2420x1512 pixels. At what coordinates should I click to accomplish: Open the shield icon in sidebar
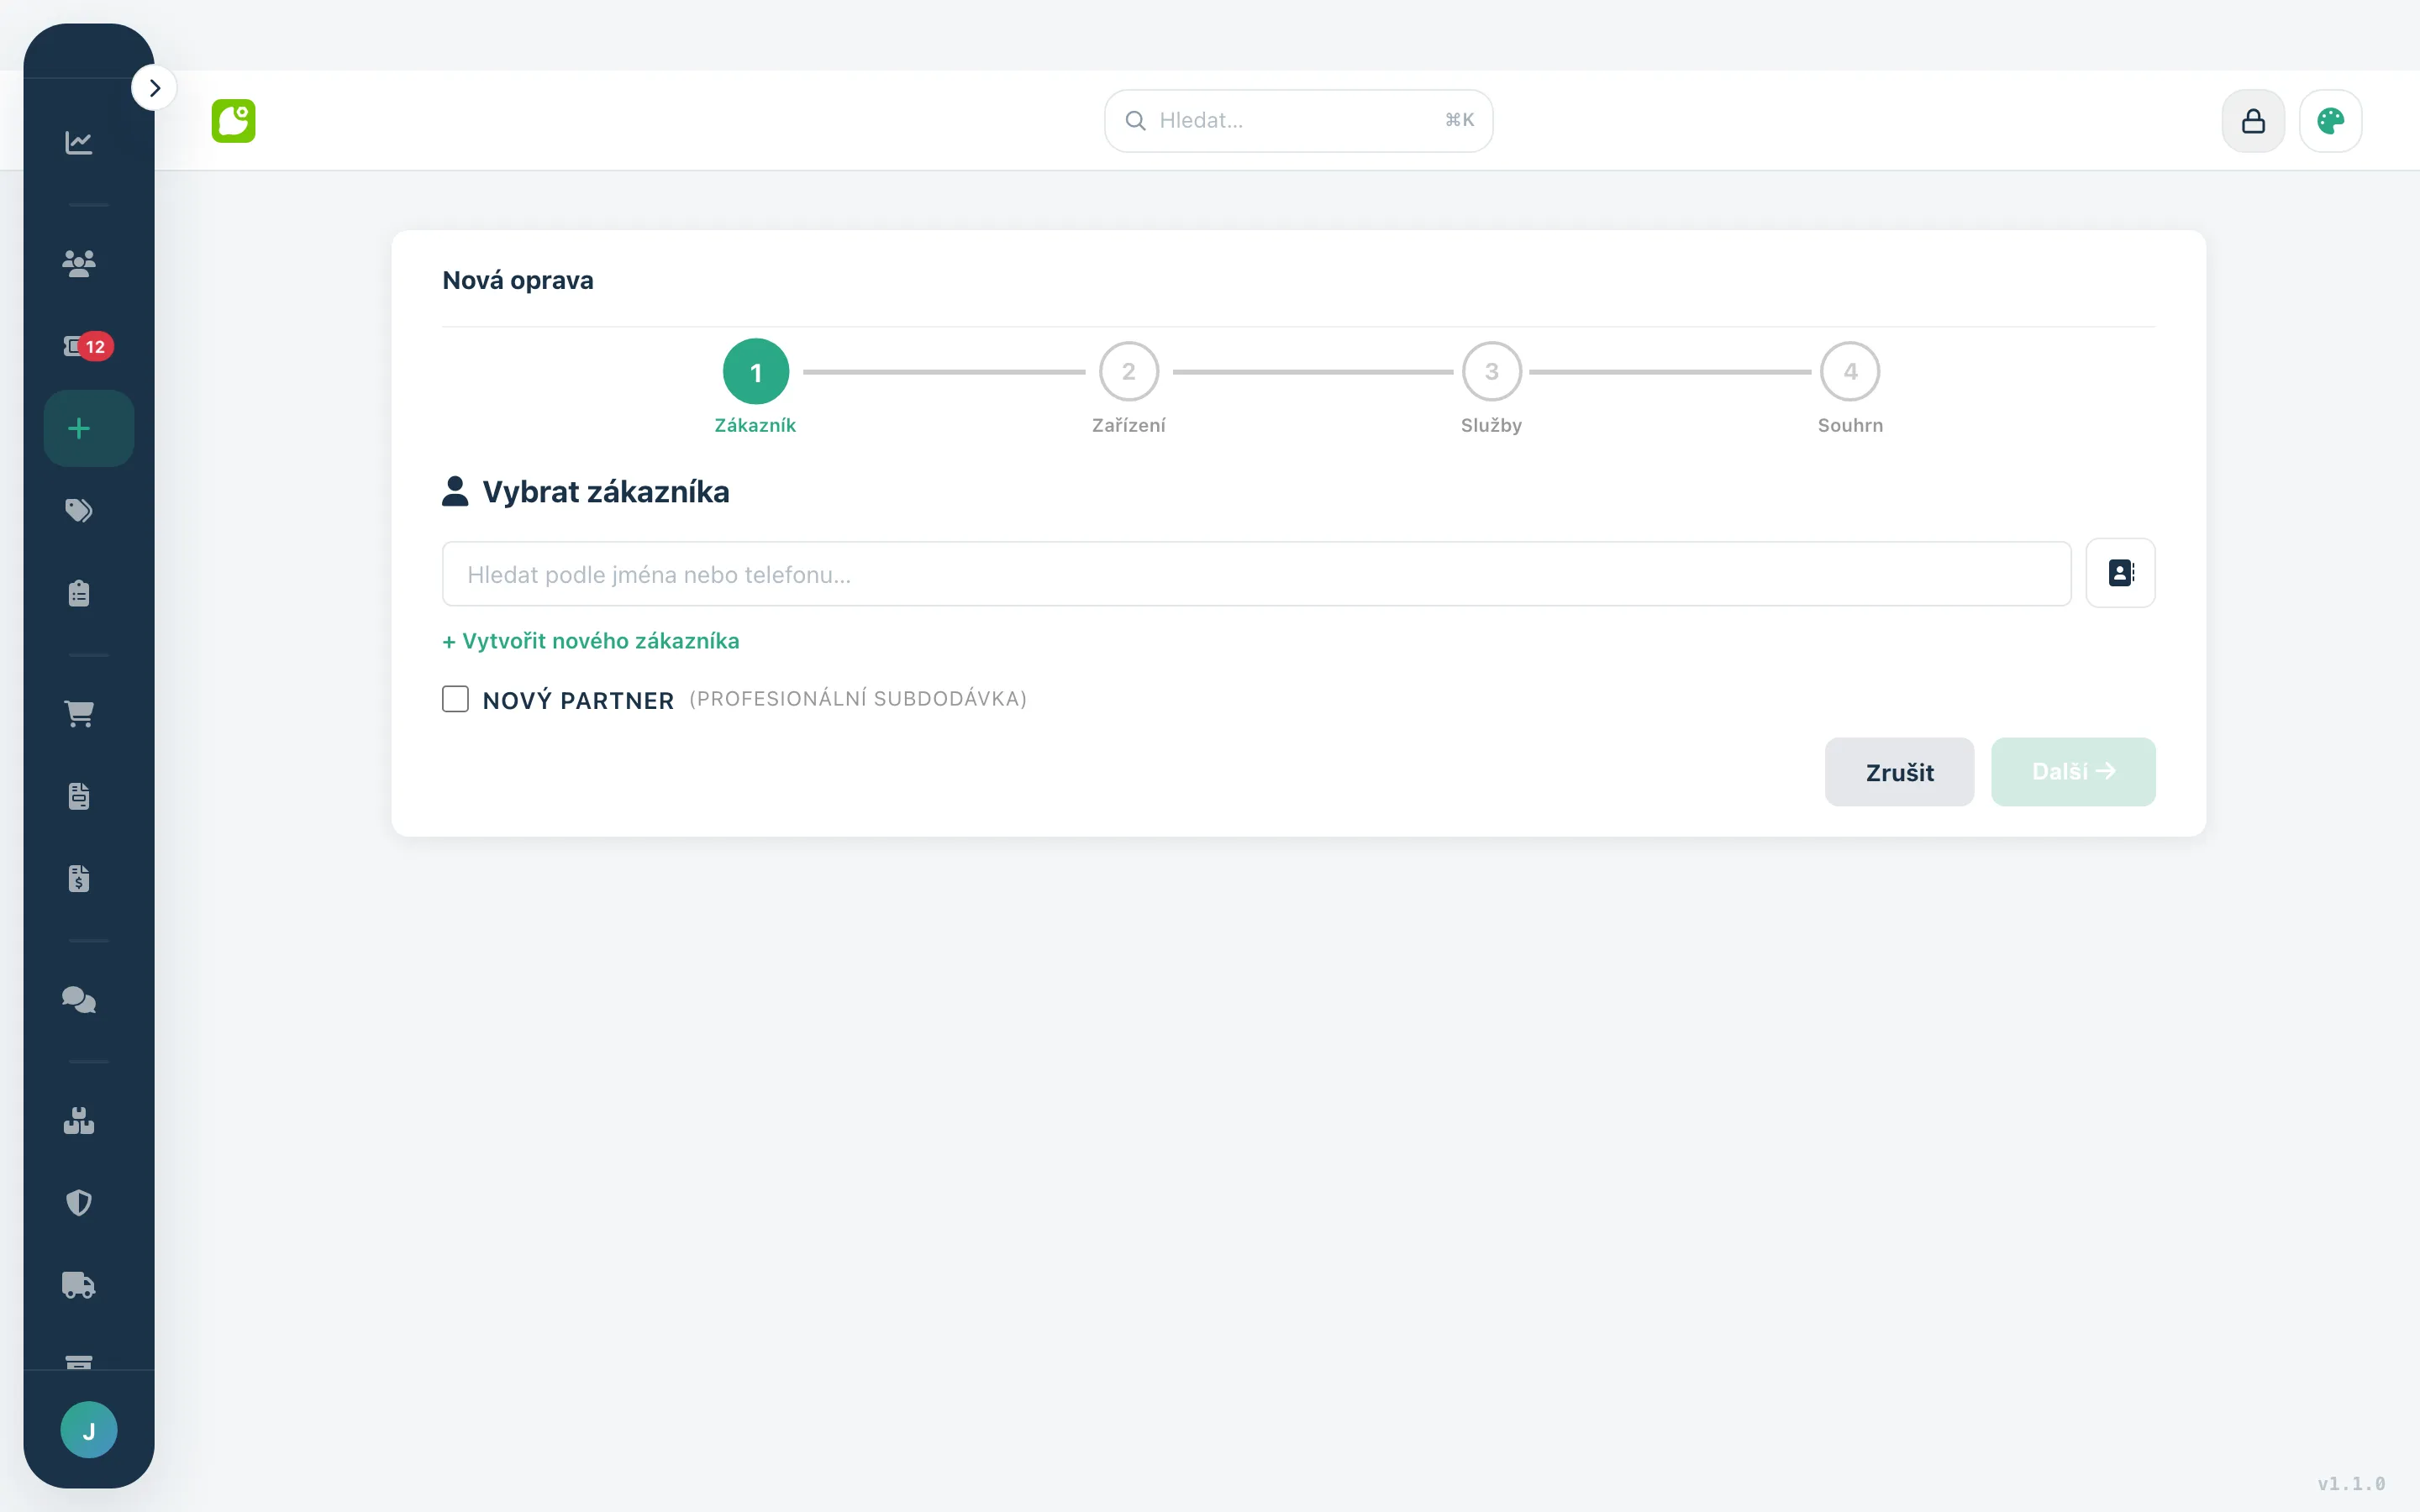pyautogui.click(x=79, y=1202)
